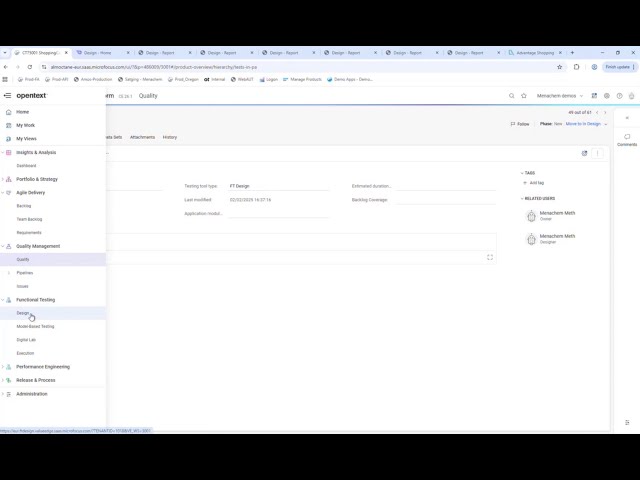Viewport: 640px width, 480px height.
Task: Click the Release & Process icon
Action: (9, 380)
